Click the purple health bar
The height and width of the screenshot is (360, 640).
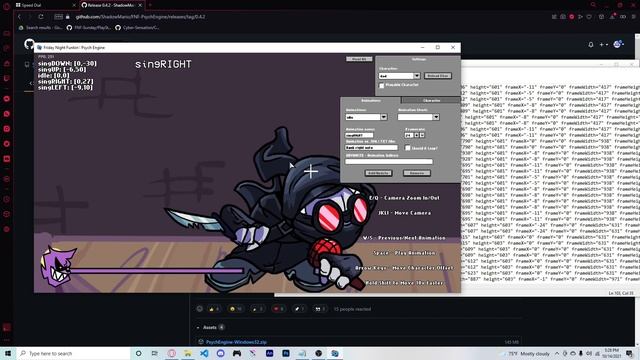pyautogui.click(x=156, y=270)
